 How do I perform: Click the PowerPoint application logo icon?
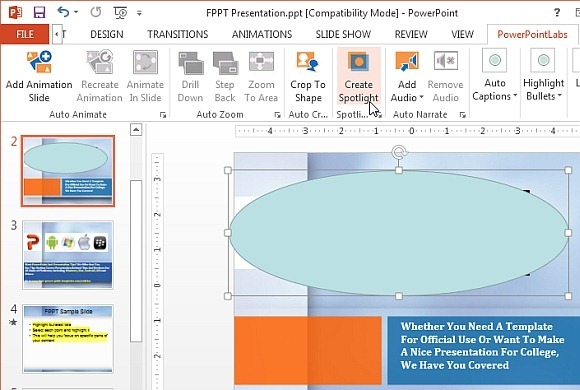tap(15, 13)
